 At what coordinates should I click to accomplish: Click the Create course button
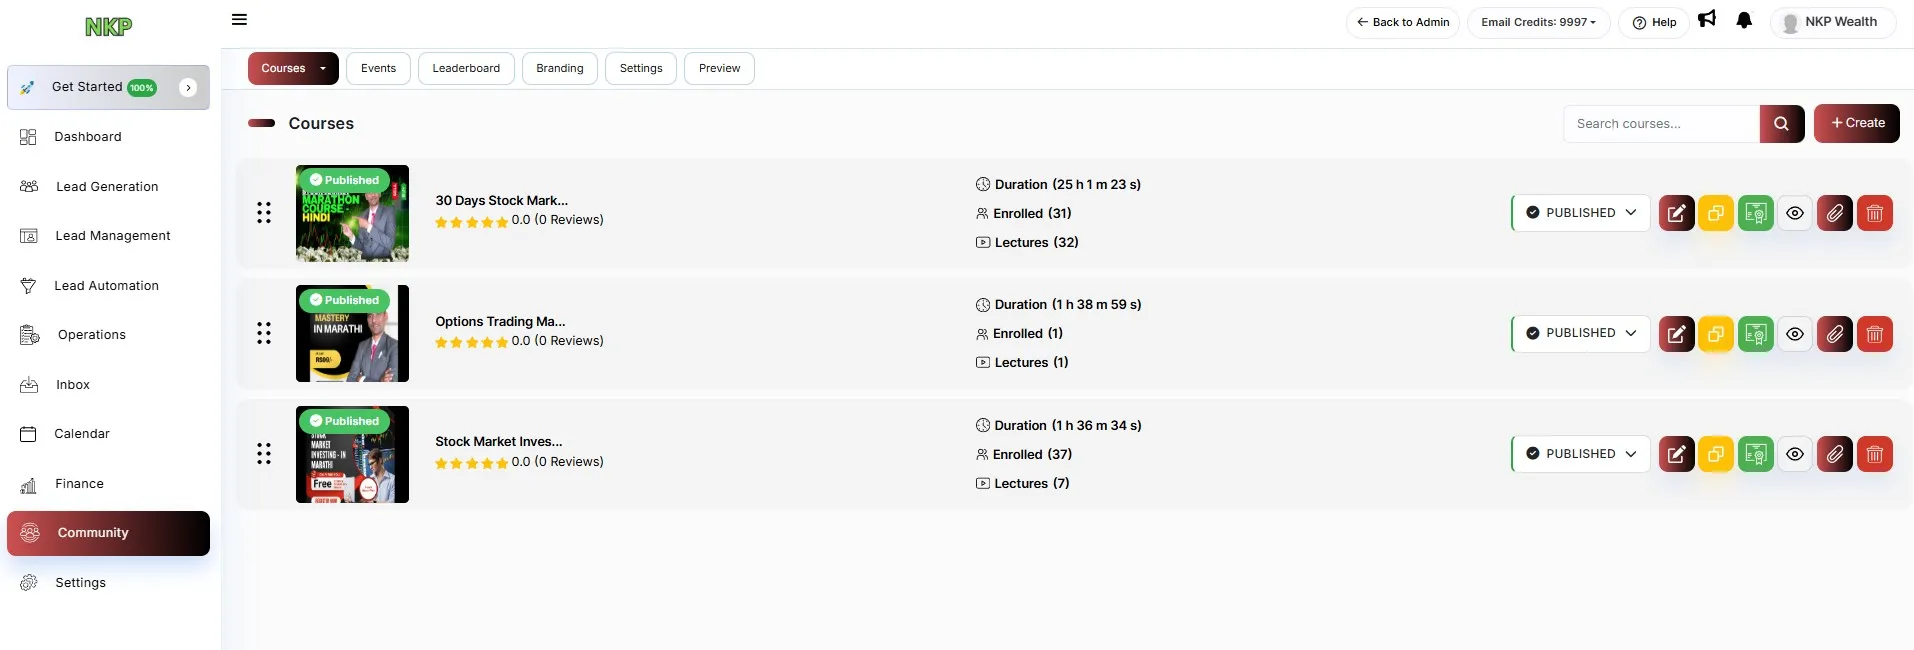pos(1856,123)
